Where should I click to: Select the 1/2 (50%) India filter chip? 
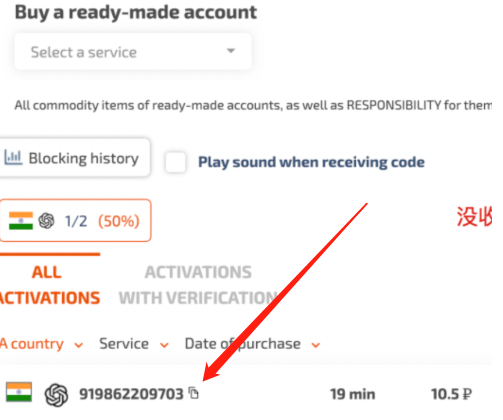coord(75,220)
